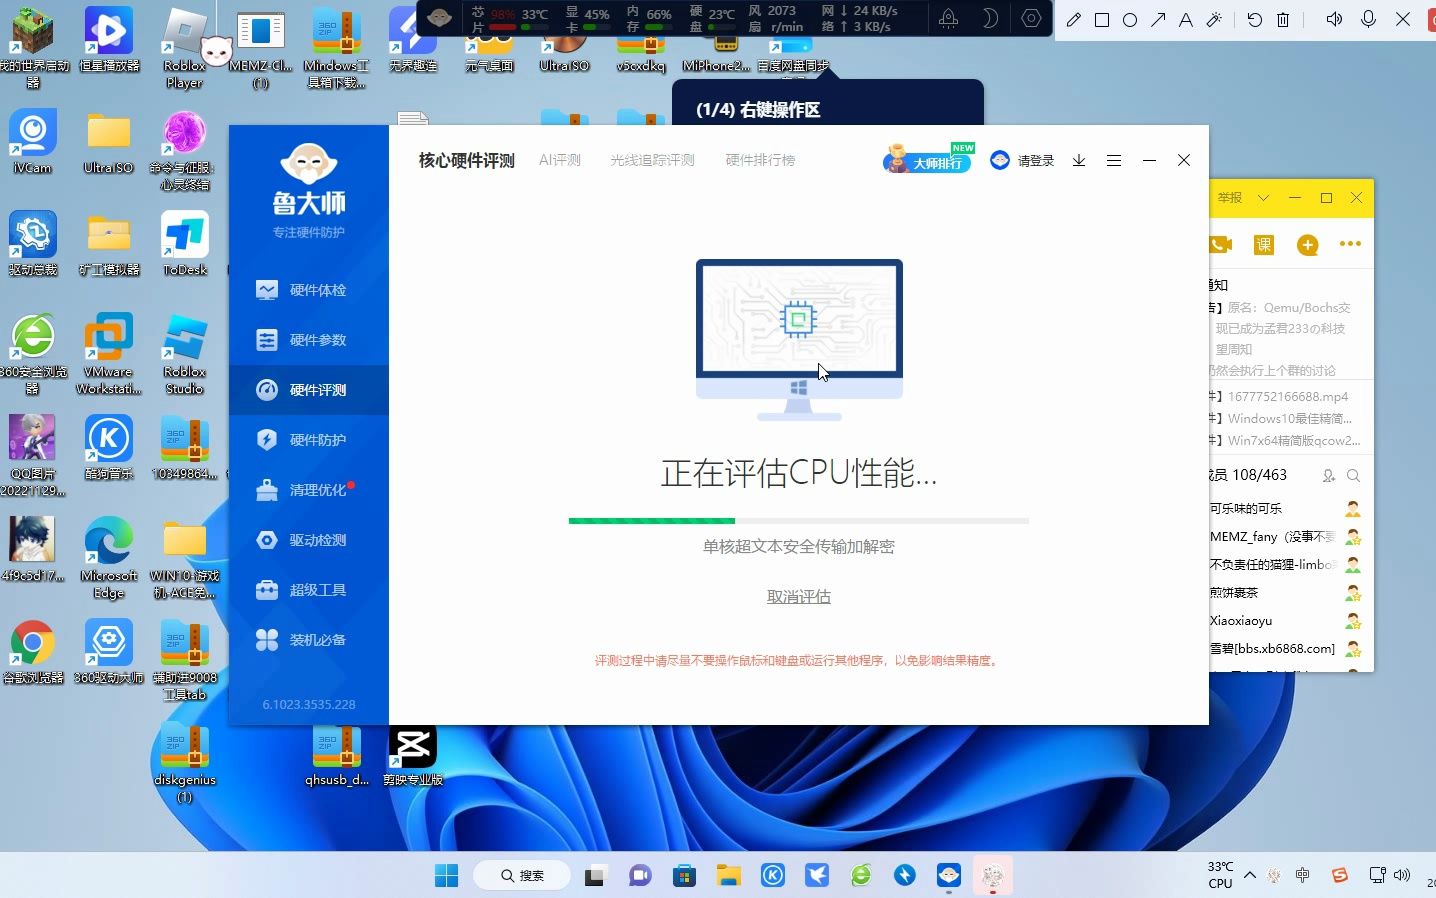Delete annotations with trash icon
1436x898 pixels.
pyautogui.click(x=1283, y=19)
